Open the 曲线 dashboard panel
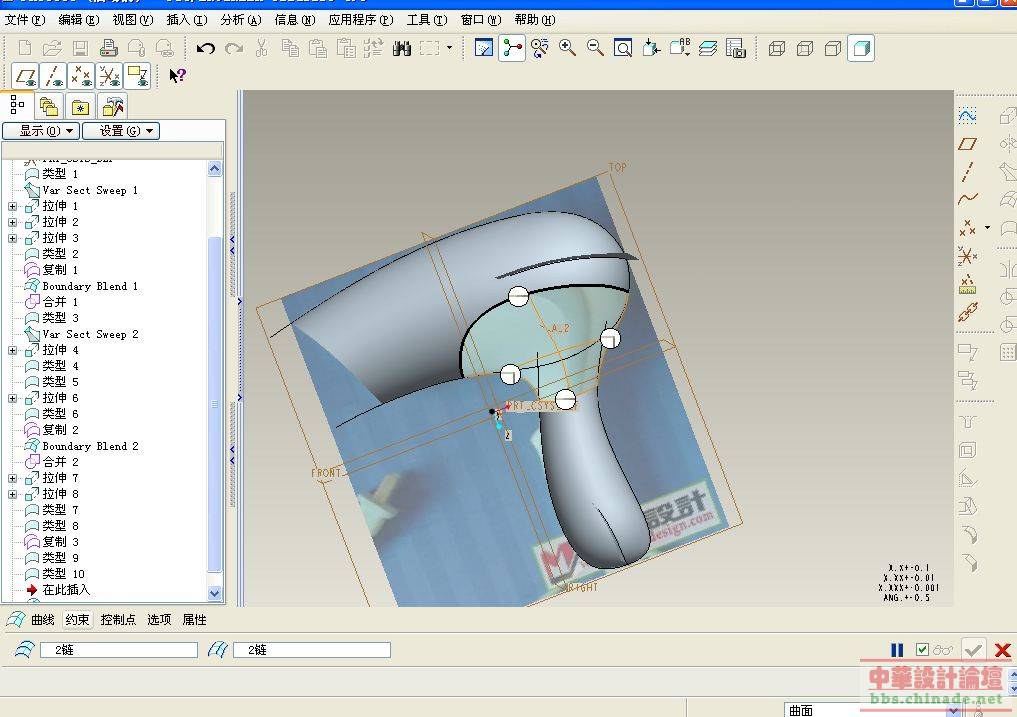The width and height of the screenshot is (1017, 717). [43, 620]
